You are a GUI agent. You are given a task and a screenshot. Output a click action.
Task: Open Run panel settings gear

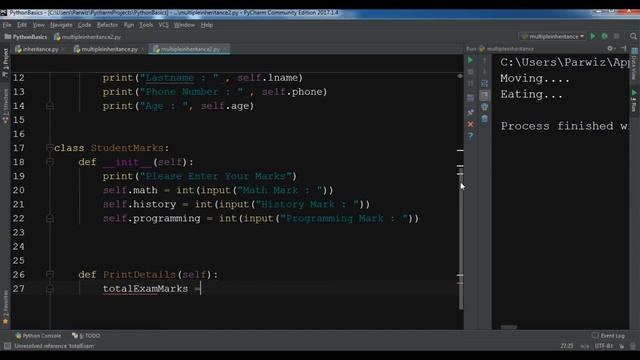click(610, 49)
